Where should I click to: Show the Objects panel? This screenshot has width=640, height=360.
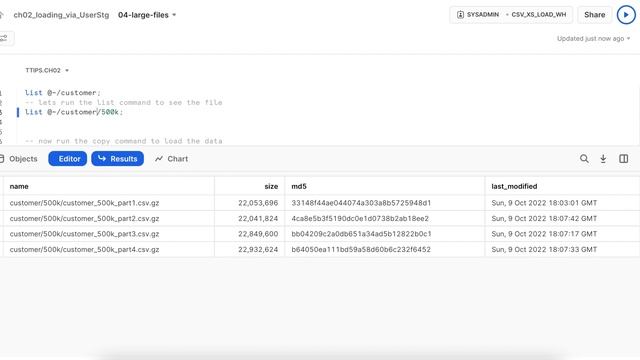tap(19, 159)
